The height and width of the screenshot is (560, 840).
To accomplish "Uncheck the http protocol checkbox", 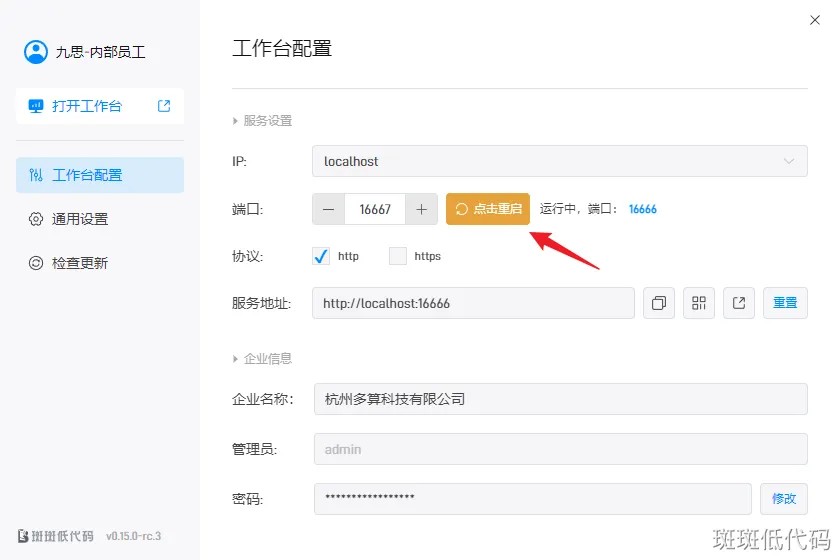I will (321, 256).
